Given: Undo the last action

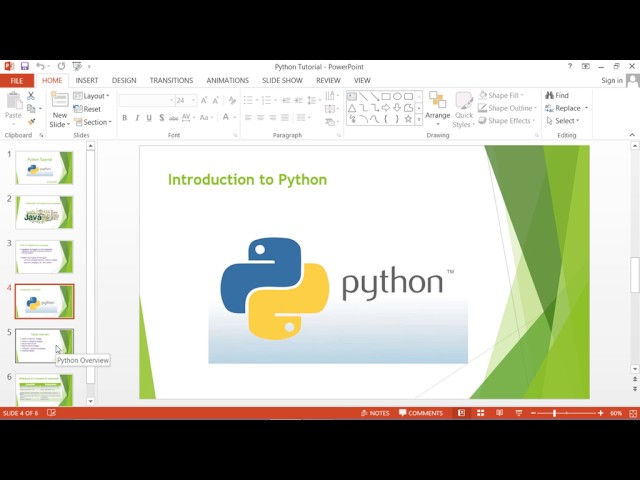Looking at the screenshot, I should (40, 66).
